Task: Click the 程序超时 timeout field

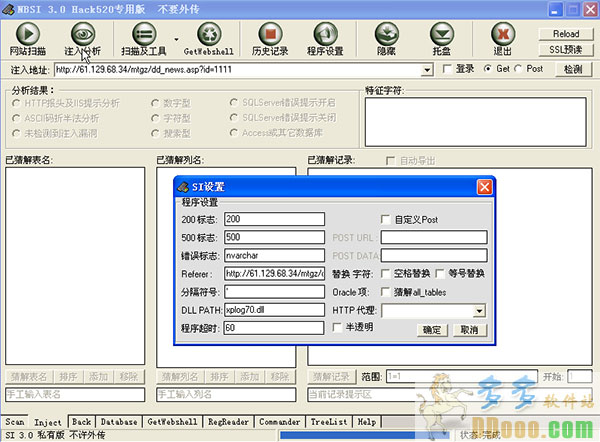Action: pos(274,328)
